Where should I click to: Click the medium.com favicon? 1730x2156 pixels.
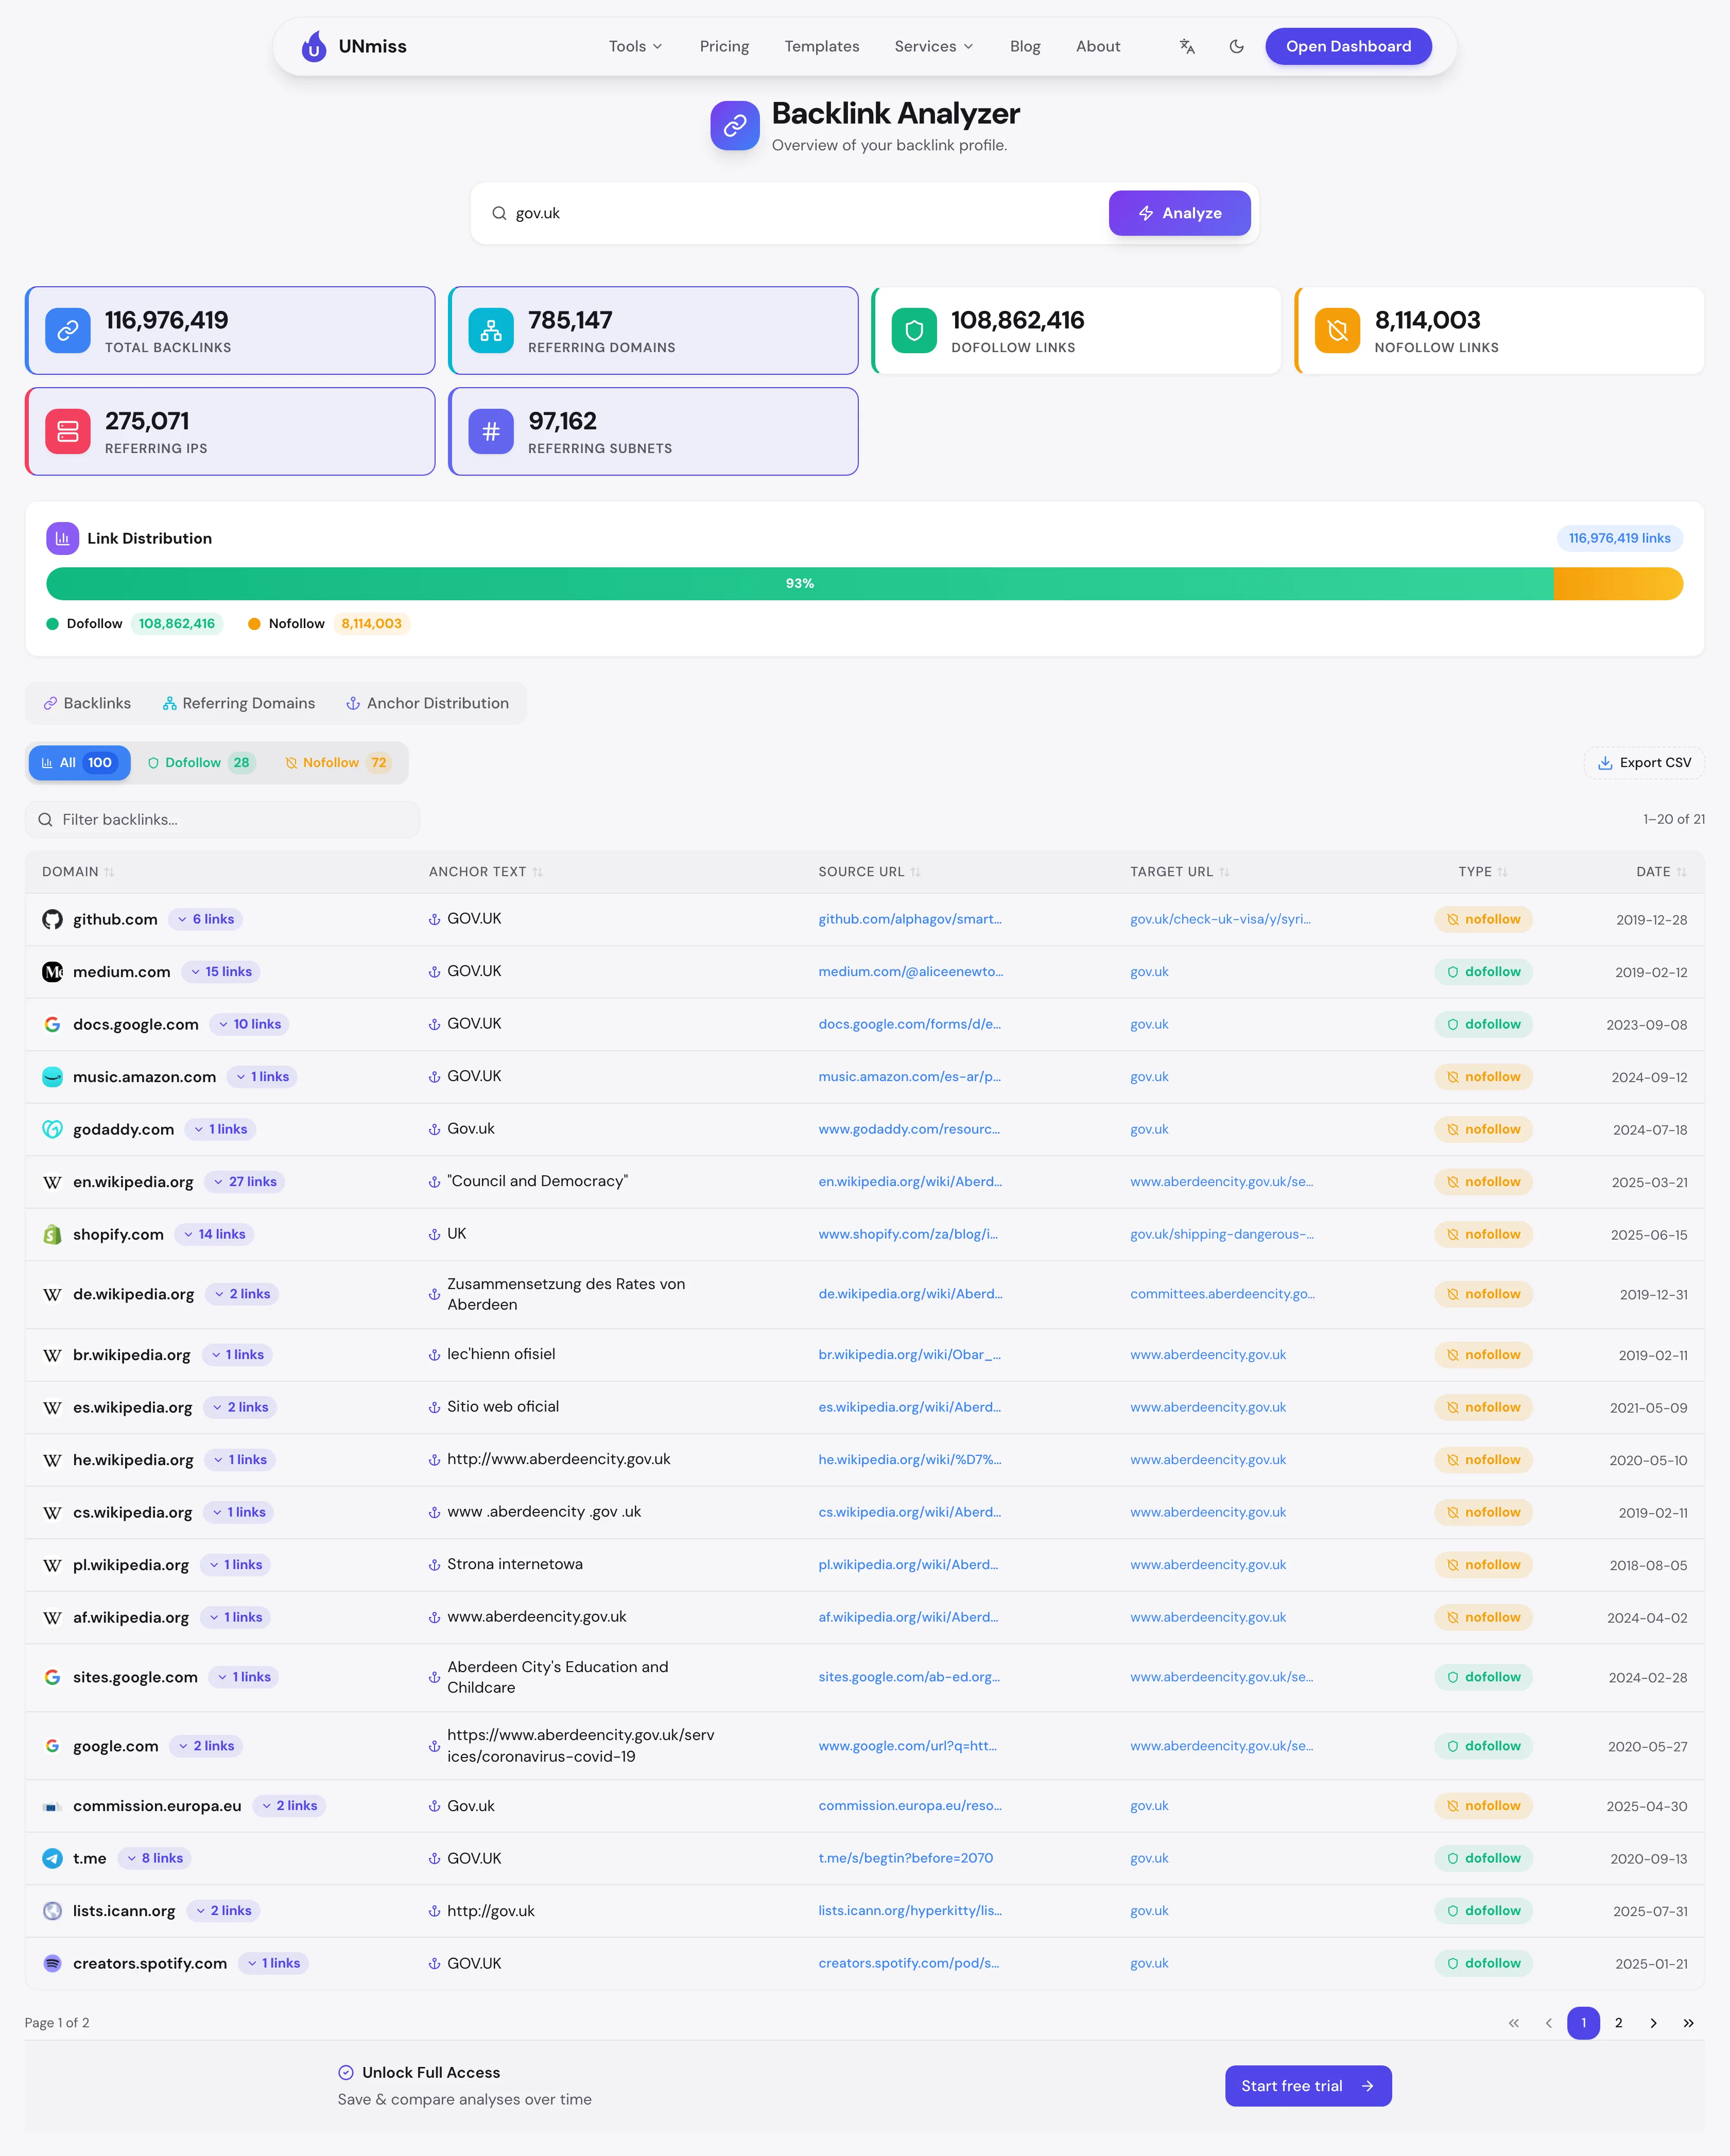click(52, 972)
